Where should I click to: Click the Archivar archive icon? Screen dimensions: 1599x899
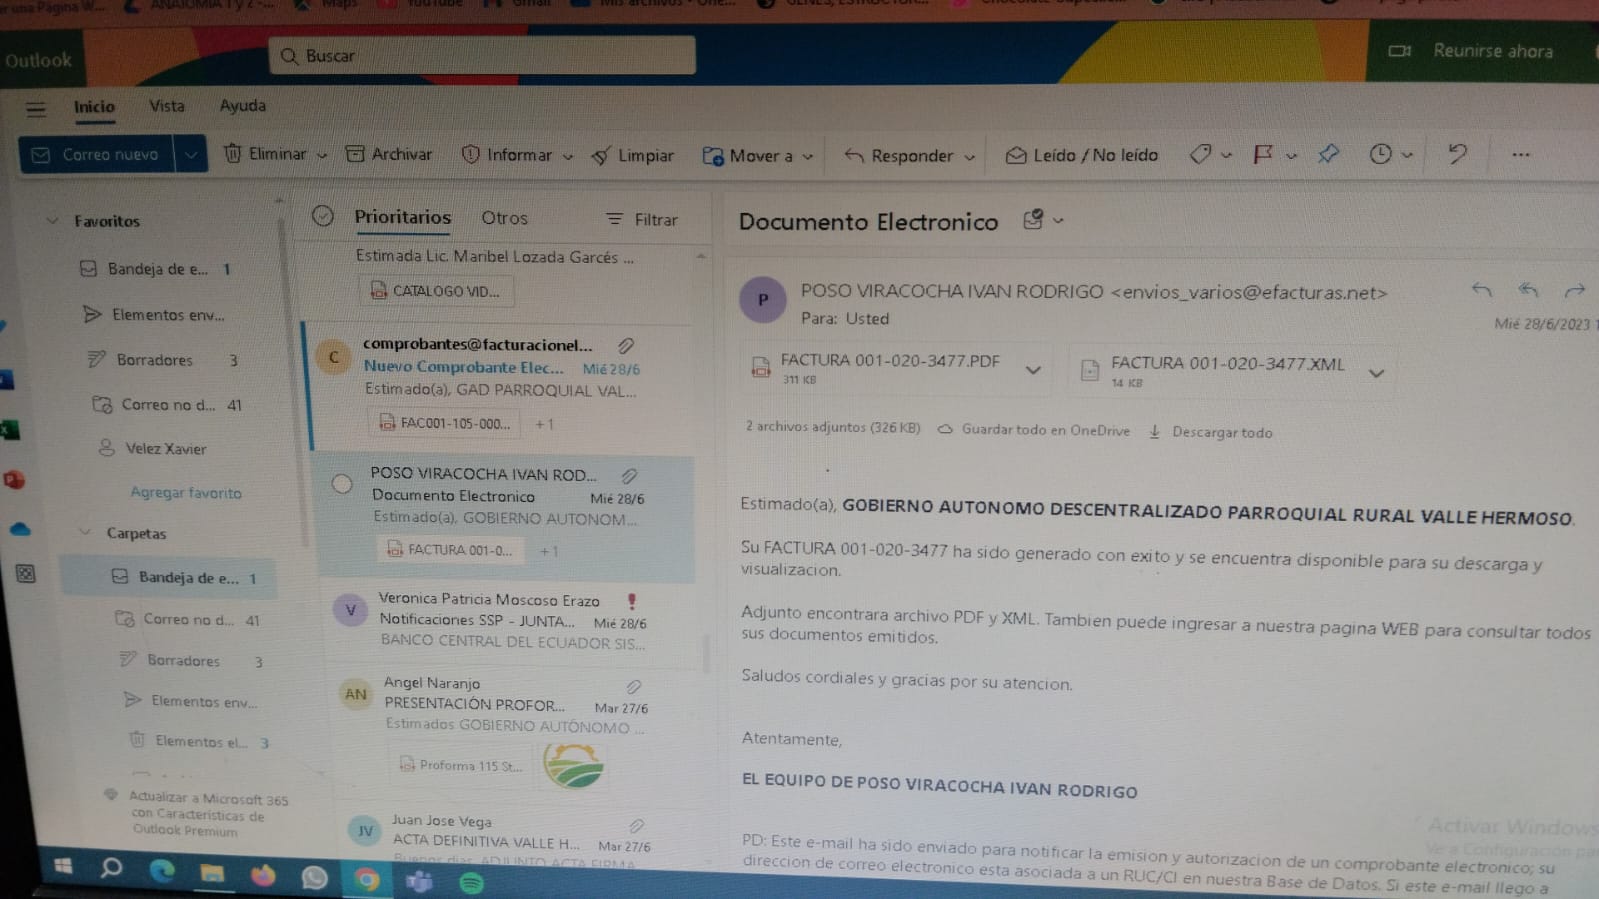[x=355, y=154]
